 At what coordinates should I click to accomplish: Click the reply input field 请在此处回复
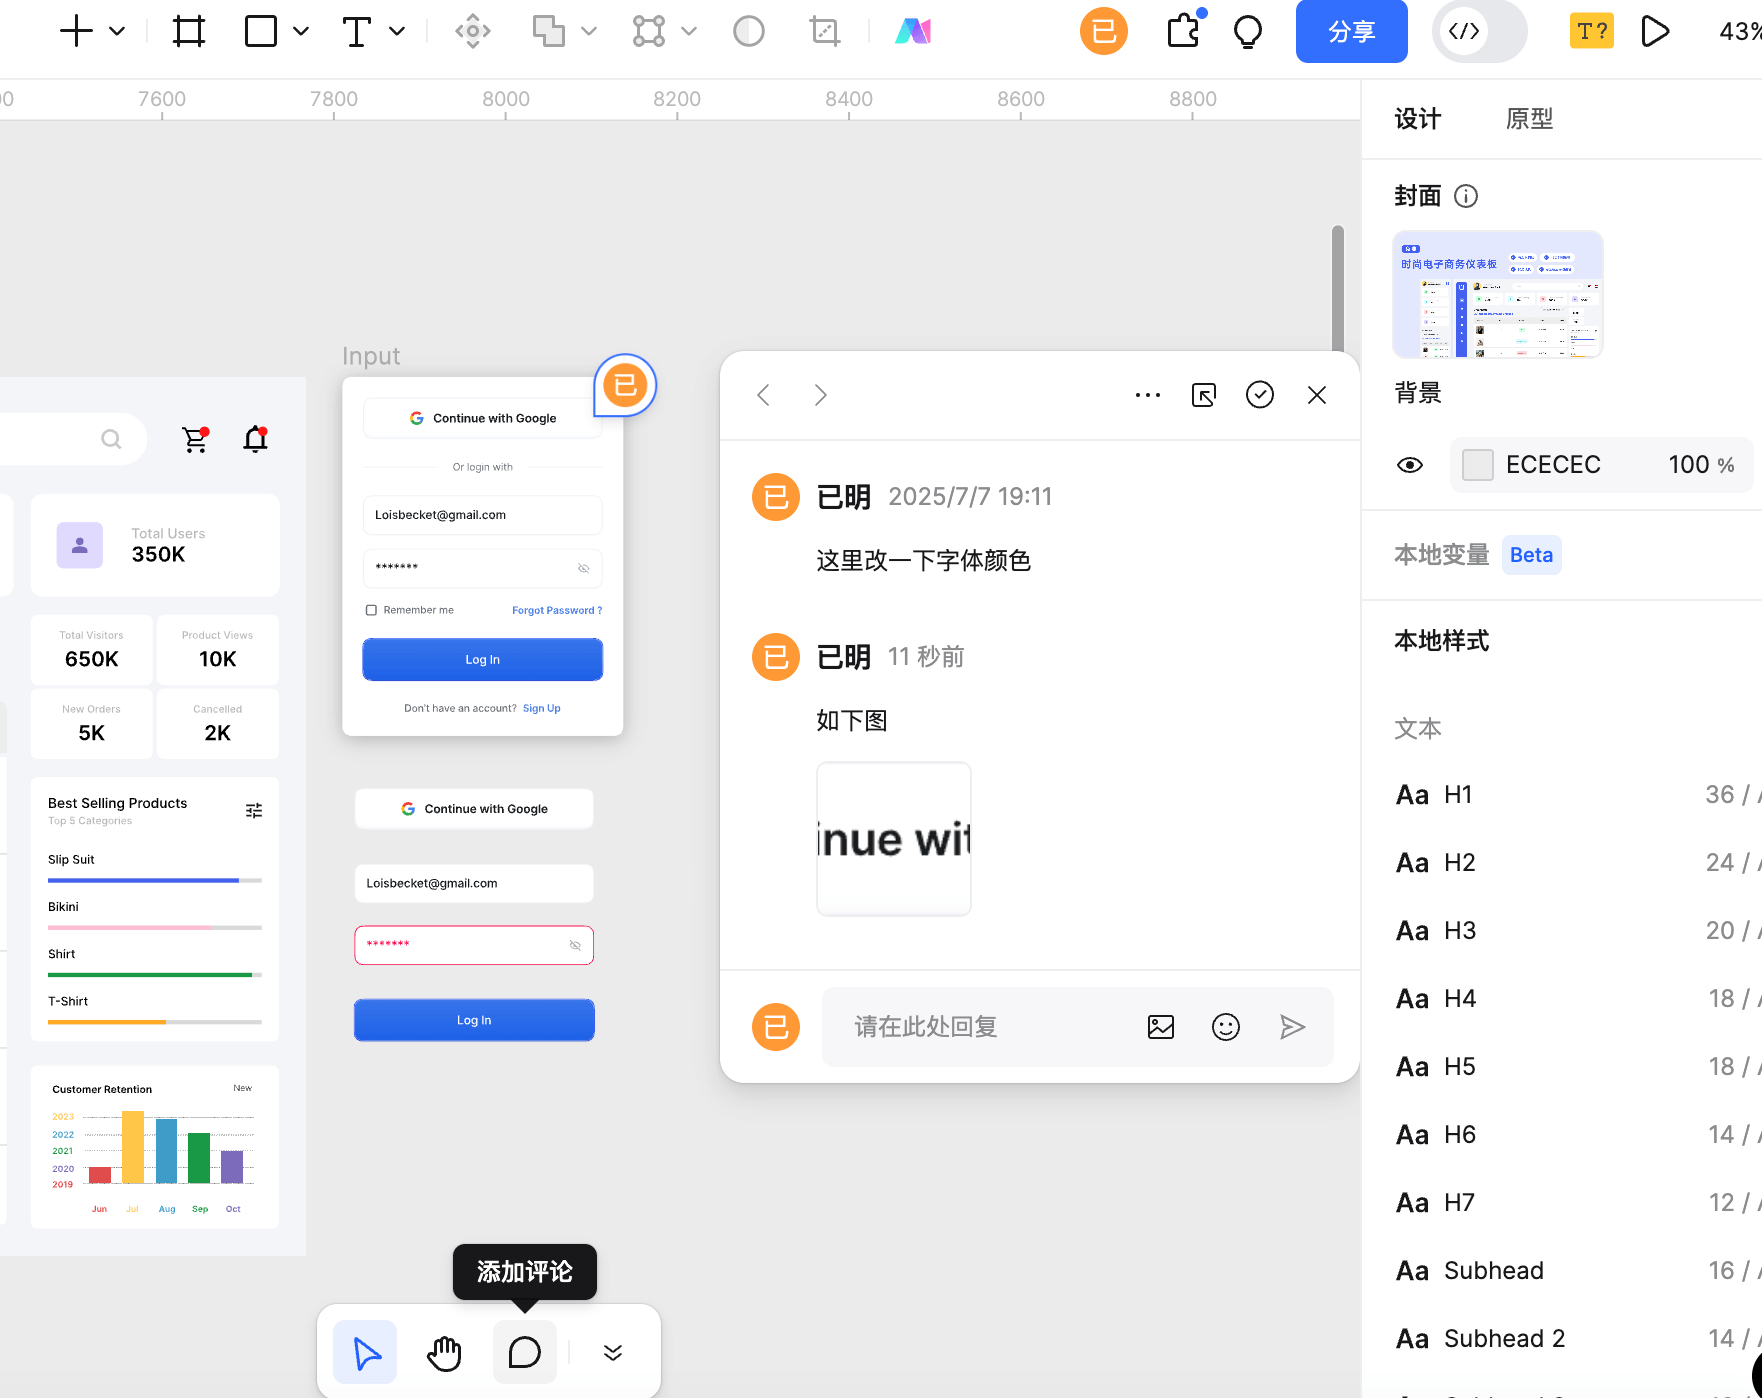click(980, 1027)
